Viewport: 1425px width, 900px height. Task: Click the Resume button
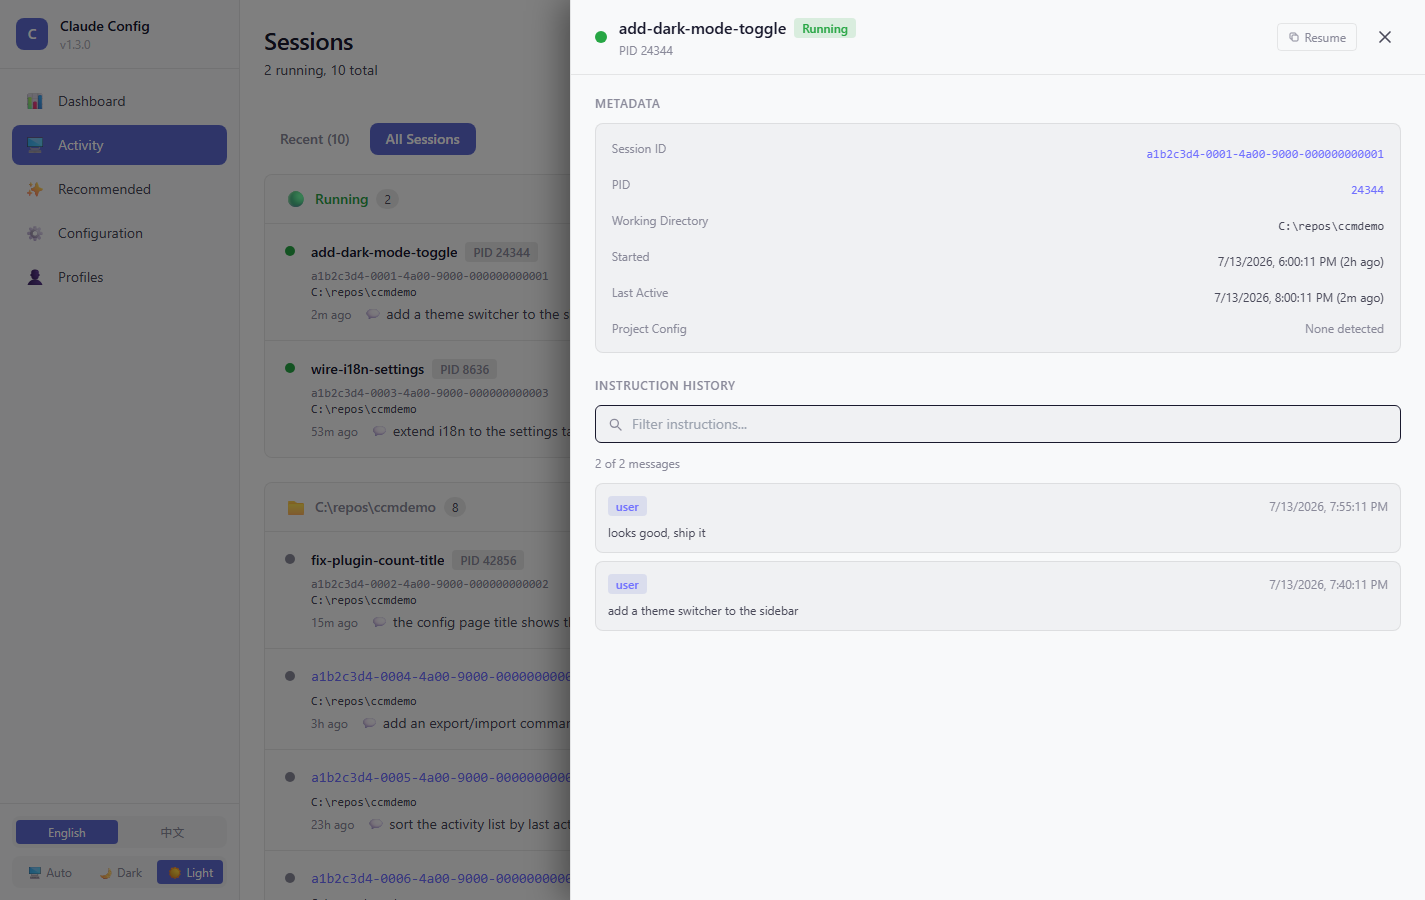coord(1316,37)
